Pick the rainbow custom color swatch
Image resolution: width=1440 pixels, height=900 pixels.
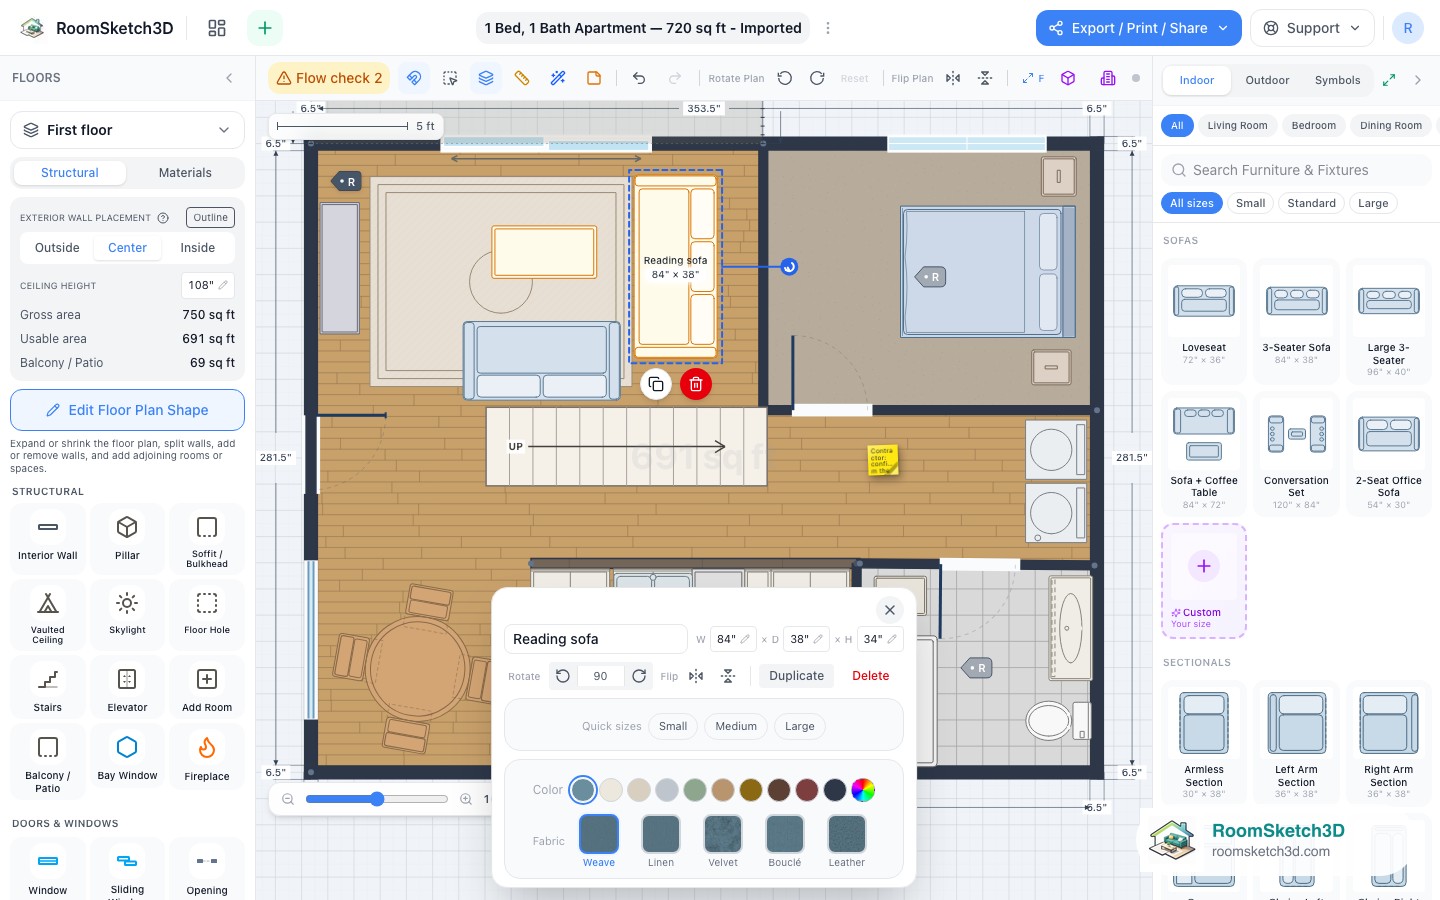[863, 790]
